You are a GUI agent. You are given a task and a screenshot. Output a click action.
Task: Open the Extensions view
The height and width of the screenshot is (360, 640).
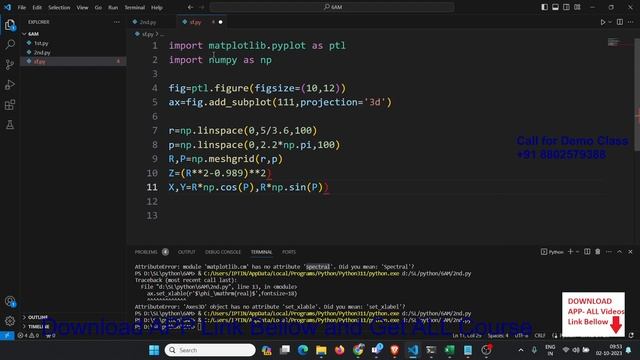tap(10, 105)
